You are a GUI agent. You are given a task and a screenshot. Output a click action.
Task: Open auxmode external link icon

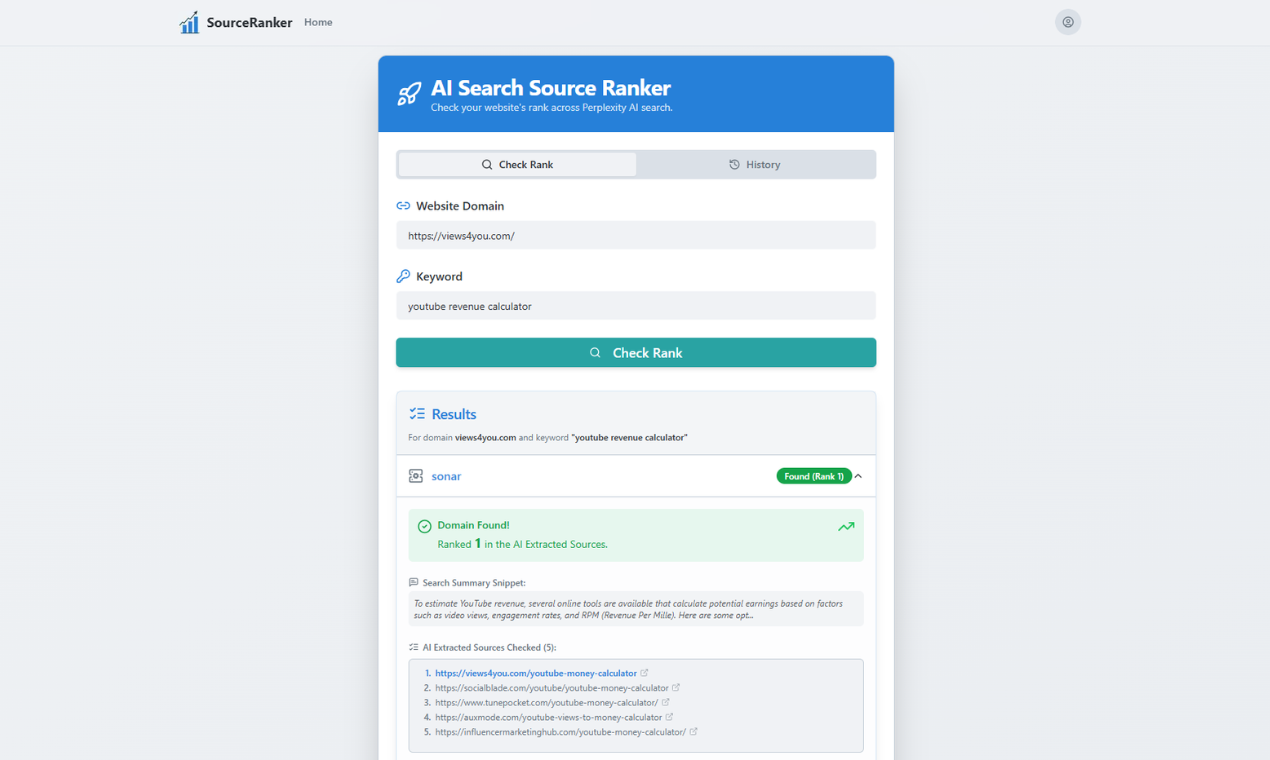point(669,717)
